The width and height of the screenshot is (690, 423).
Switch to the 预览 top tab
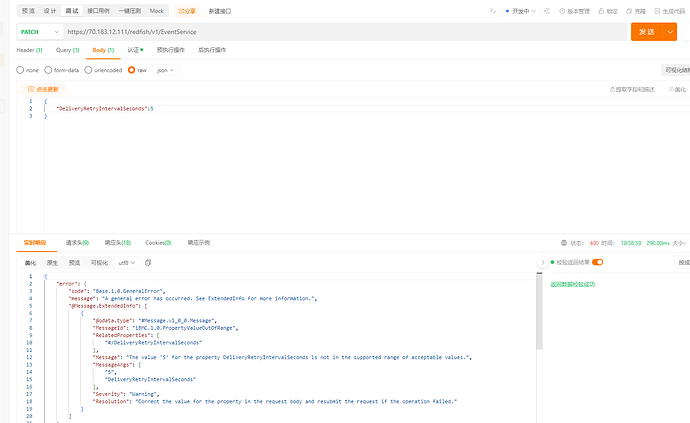click(x=28, y=11)
